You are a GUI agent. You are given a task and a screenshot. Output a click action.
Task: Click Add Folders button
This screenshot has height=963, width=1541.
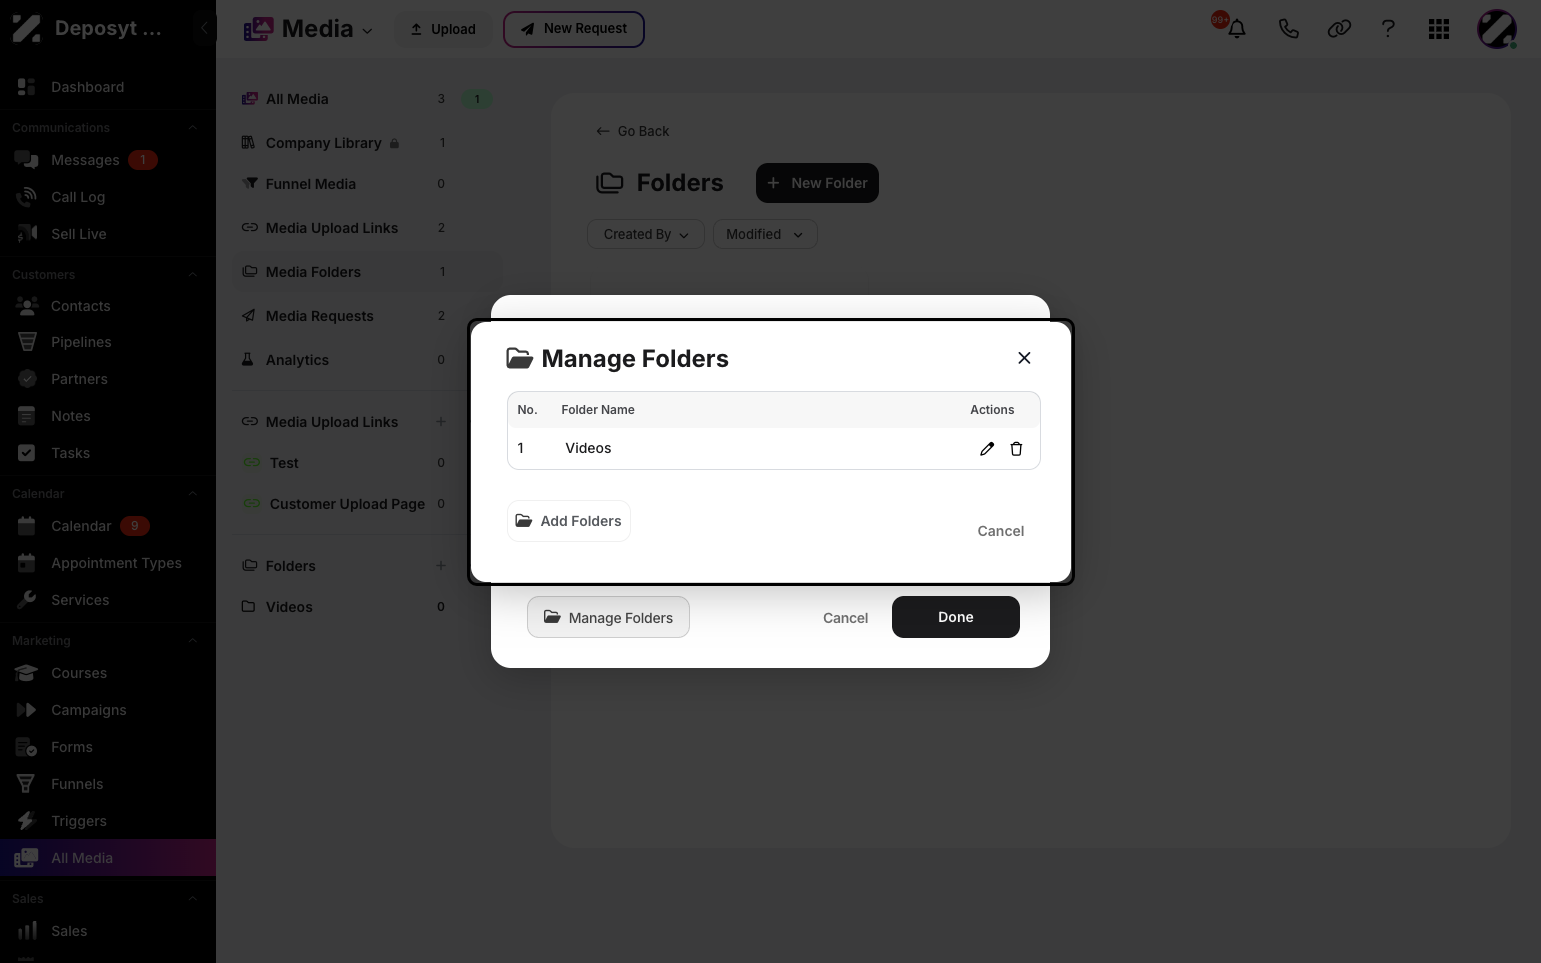tap(569, 521)
